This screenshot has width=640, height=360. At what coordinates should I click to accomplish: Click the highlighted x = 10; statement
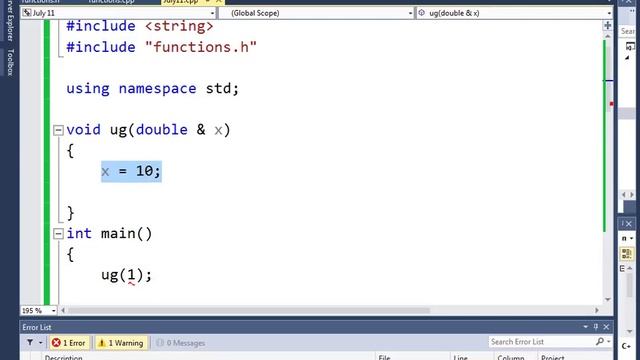(131, 171)
